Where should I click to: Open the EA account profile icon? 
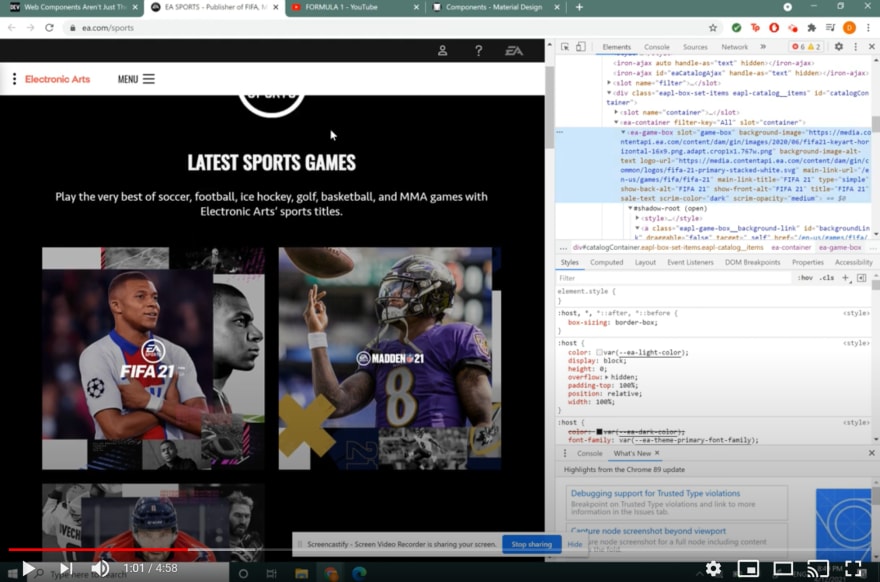[x=442, y=51]
